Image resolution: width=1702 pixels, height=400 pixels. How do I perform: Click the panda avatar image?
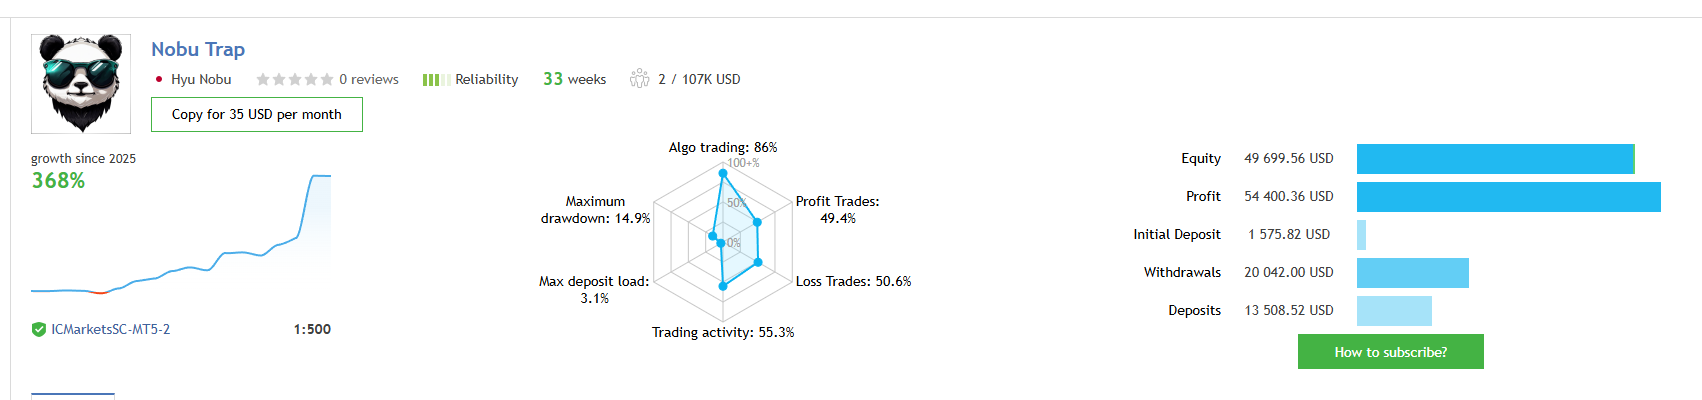click(81, 84)
